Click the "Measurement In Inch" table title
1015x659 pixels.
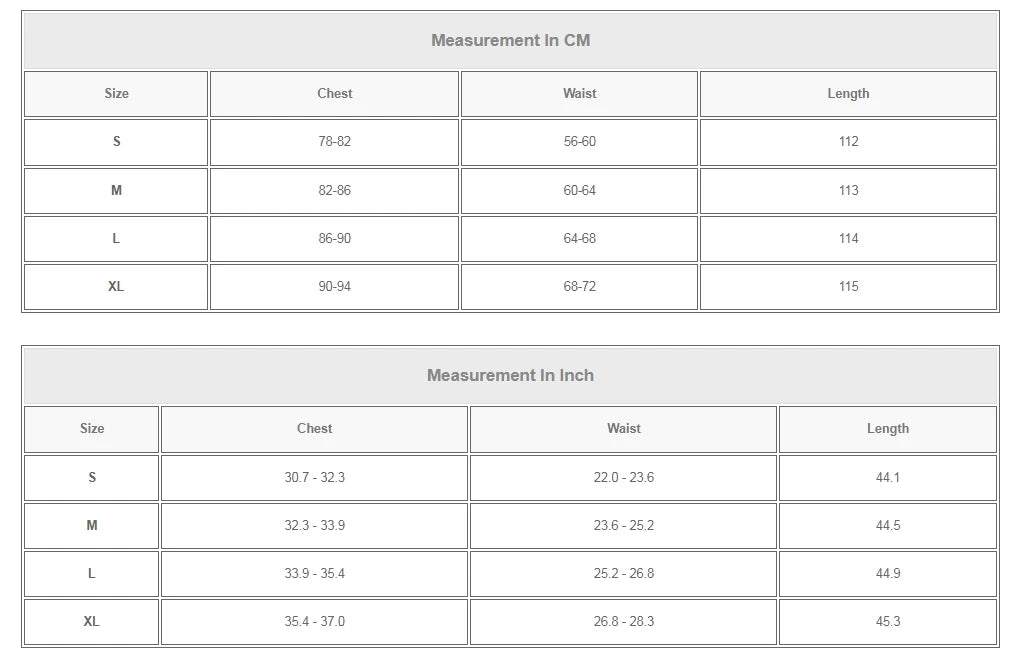pos(510,376)
